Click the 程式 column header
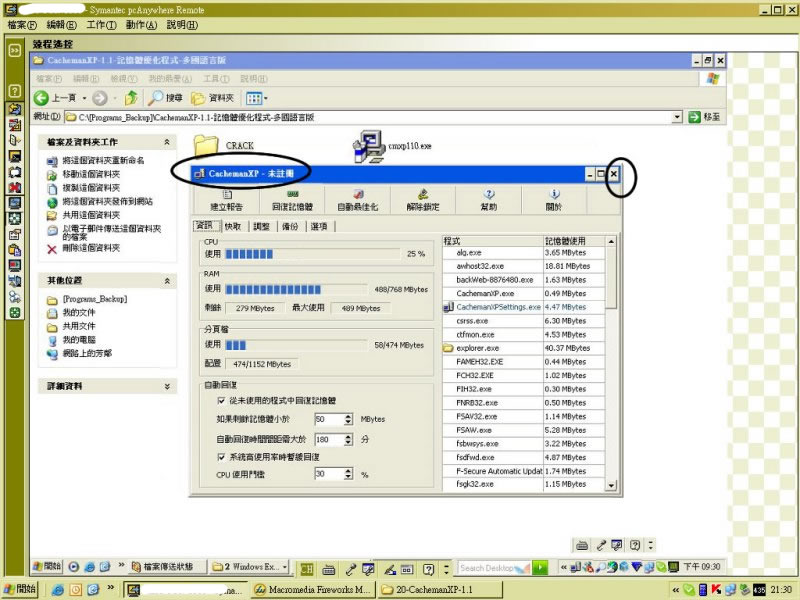800x600 pixels. tap(493, 241)
